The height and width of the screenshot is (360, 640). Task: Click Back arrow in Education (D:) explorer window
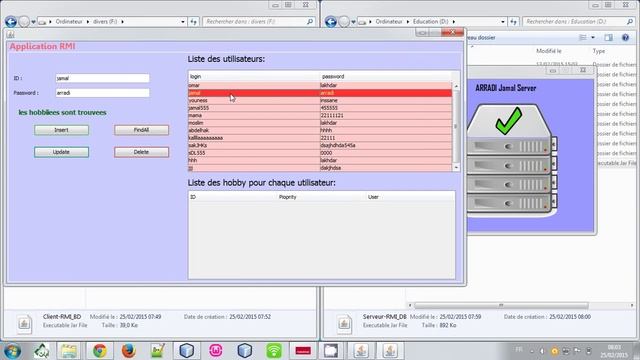[331, 21]
